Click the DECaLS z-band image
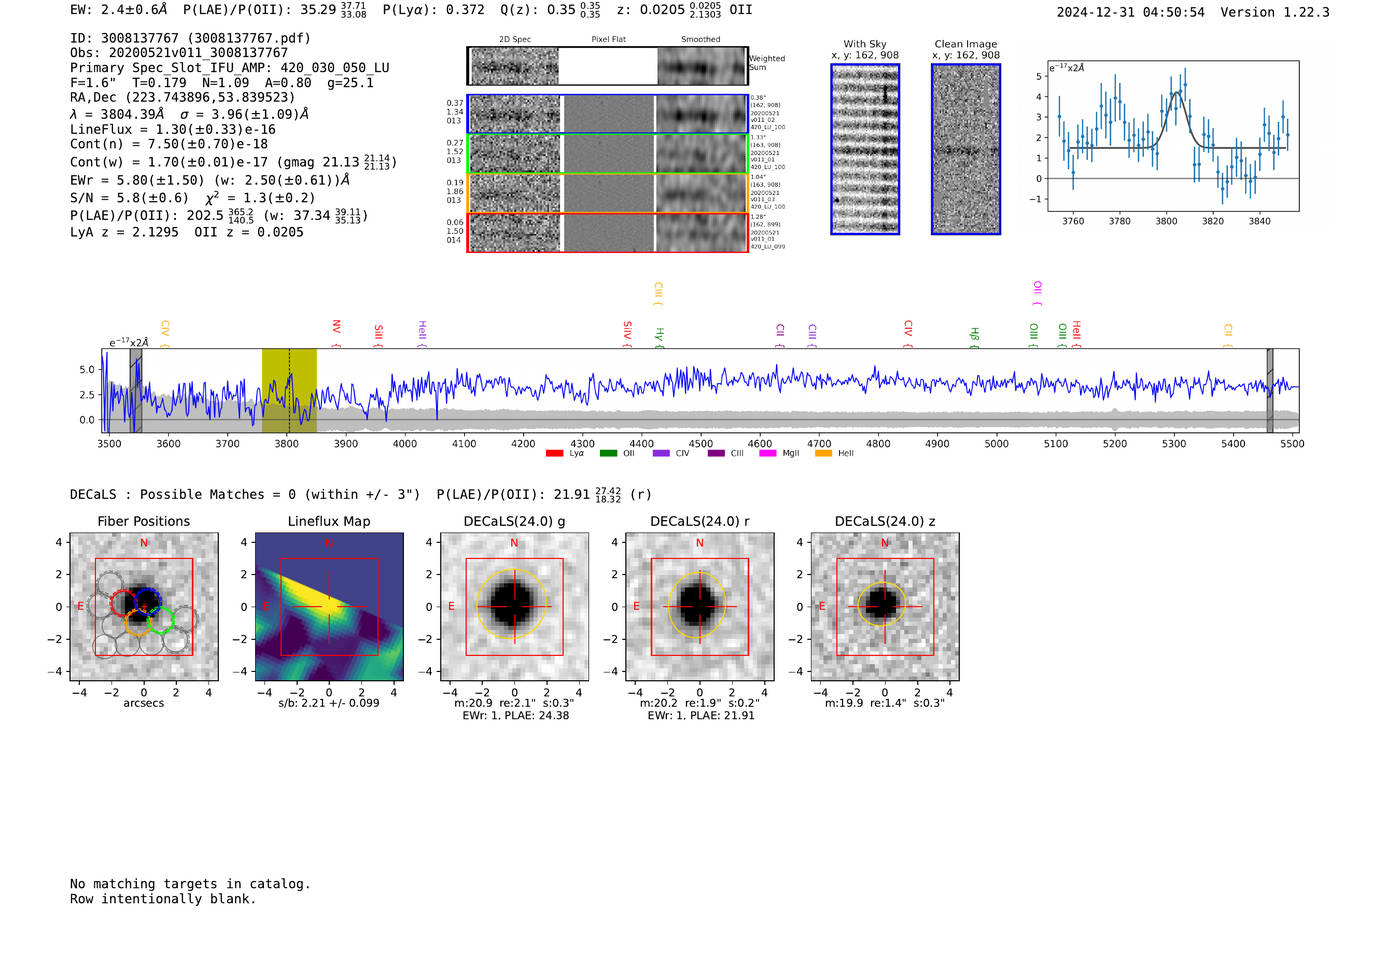Screen dimensions: 1400x953 coord(884,607)
